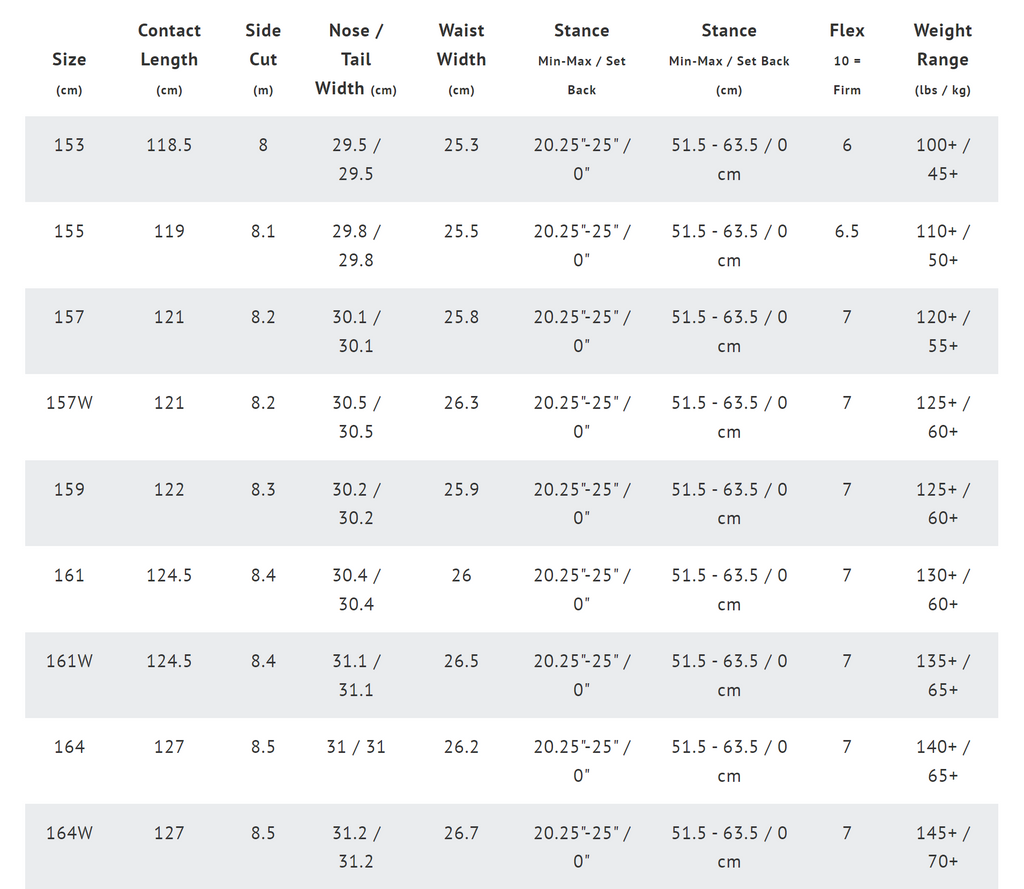
Task: Select the 31 / 31 nose tail value
Action: [x=356, y=747]
